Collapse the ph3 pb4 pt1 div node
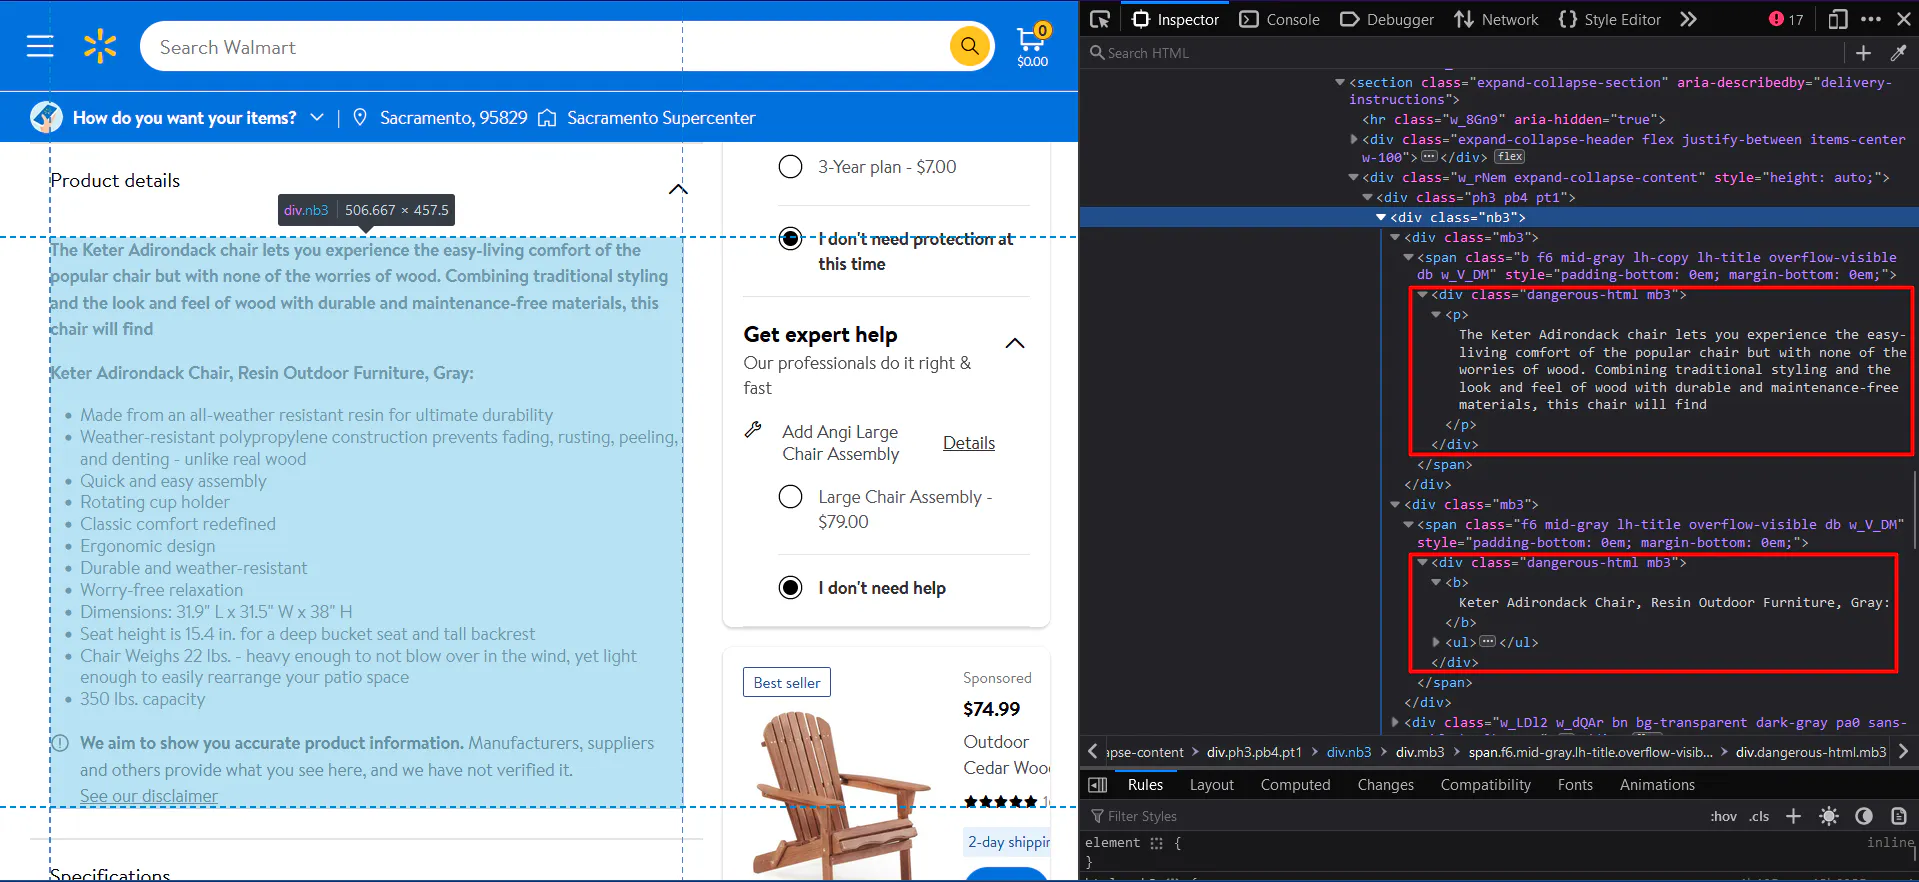1919x882 pixels. (1368, 197)
